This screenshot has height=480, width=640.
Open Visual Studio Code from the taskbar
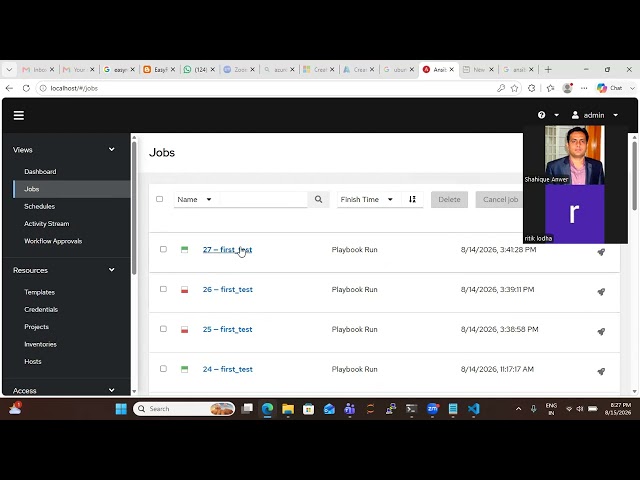473,409
